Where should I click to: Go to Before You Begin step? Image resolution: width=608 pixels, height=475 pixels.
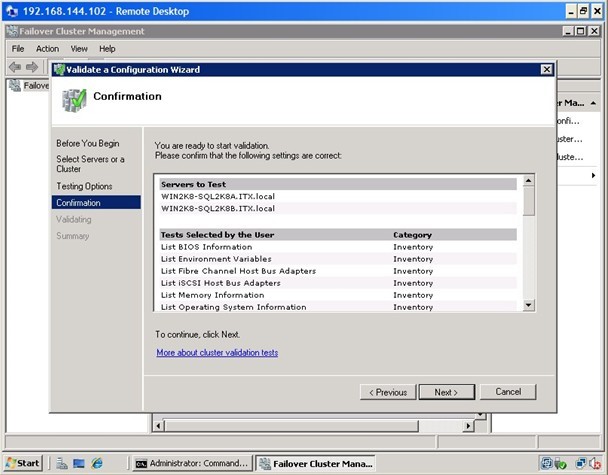tap(88, 143)
